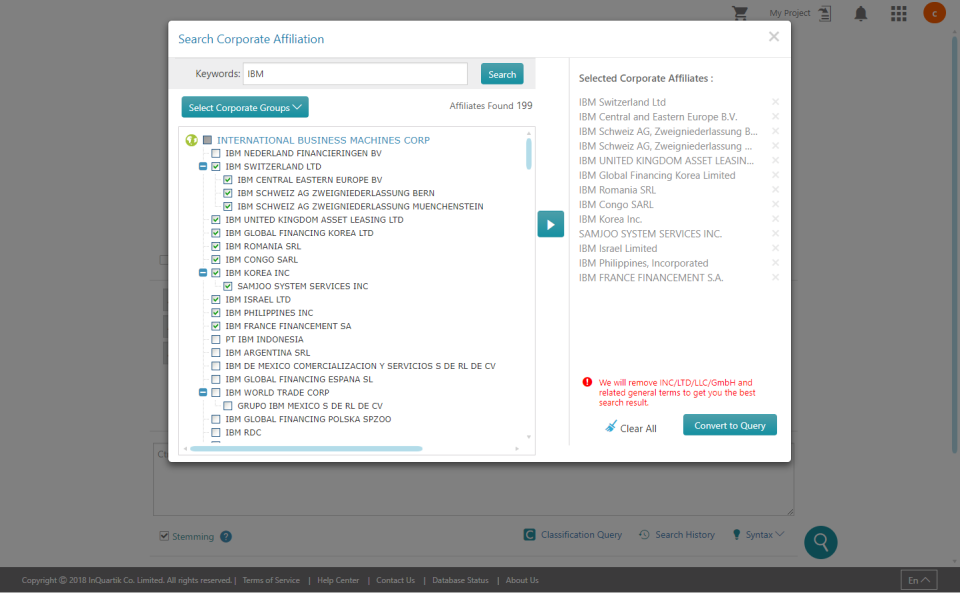
Task: Collapse the IBM KOREA INC node
Action: (x=203, y=273)
